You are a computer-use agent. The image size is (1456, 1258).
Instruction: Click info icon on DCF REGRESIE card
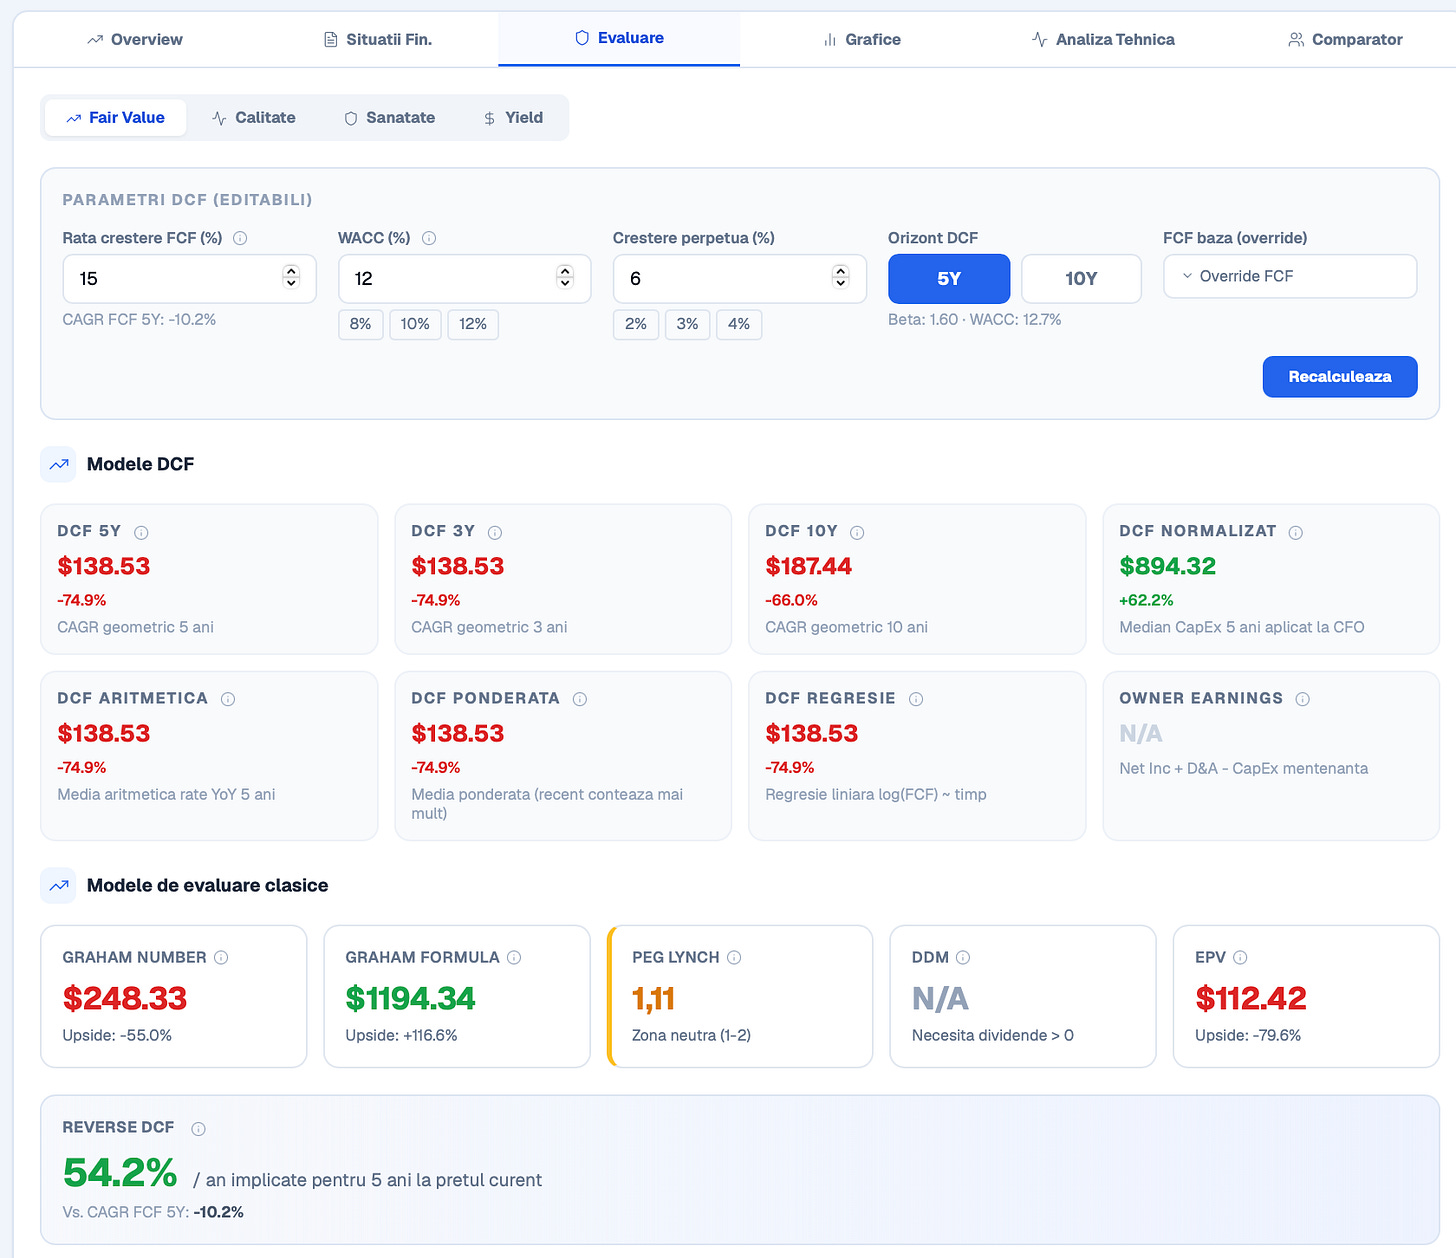tap(915, 699)
